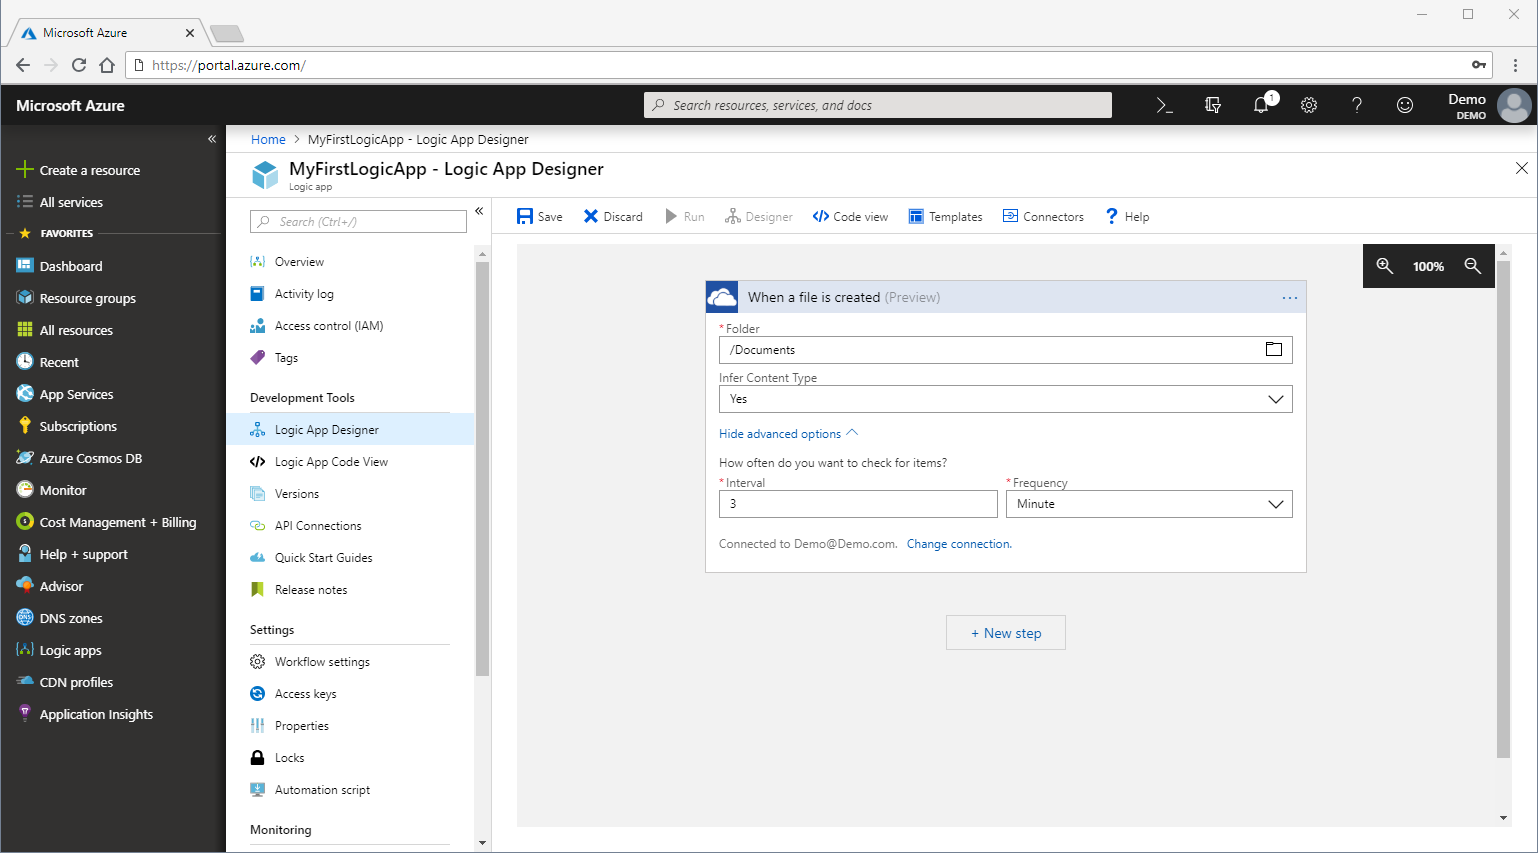Click the OneDrive cloud trigger icon

pyautogui.click(x=722, y=297)
